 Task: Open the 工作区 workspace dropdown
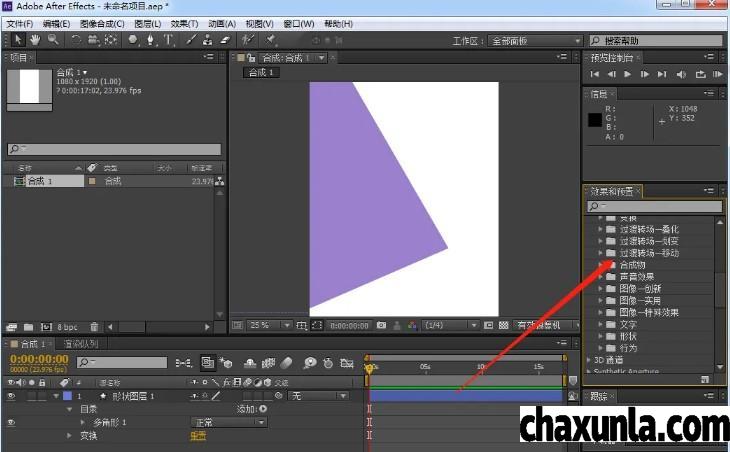534,41
